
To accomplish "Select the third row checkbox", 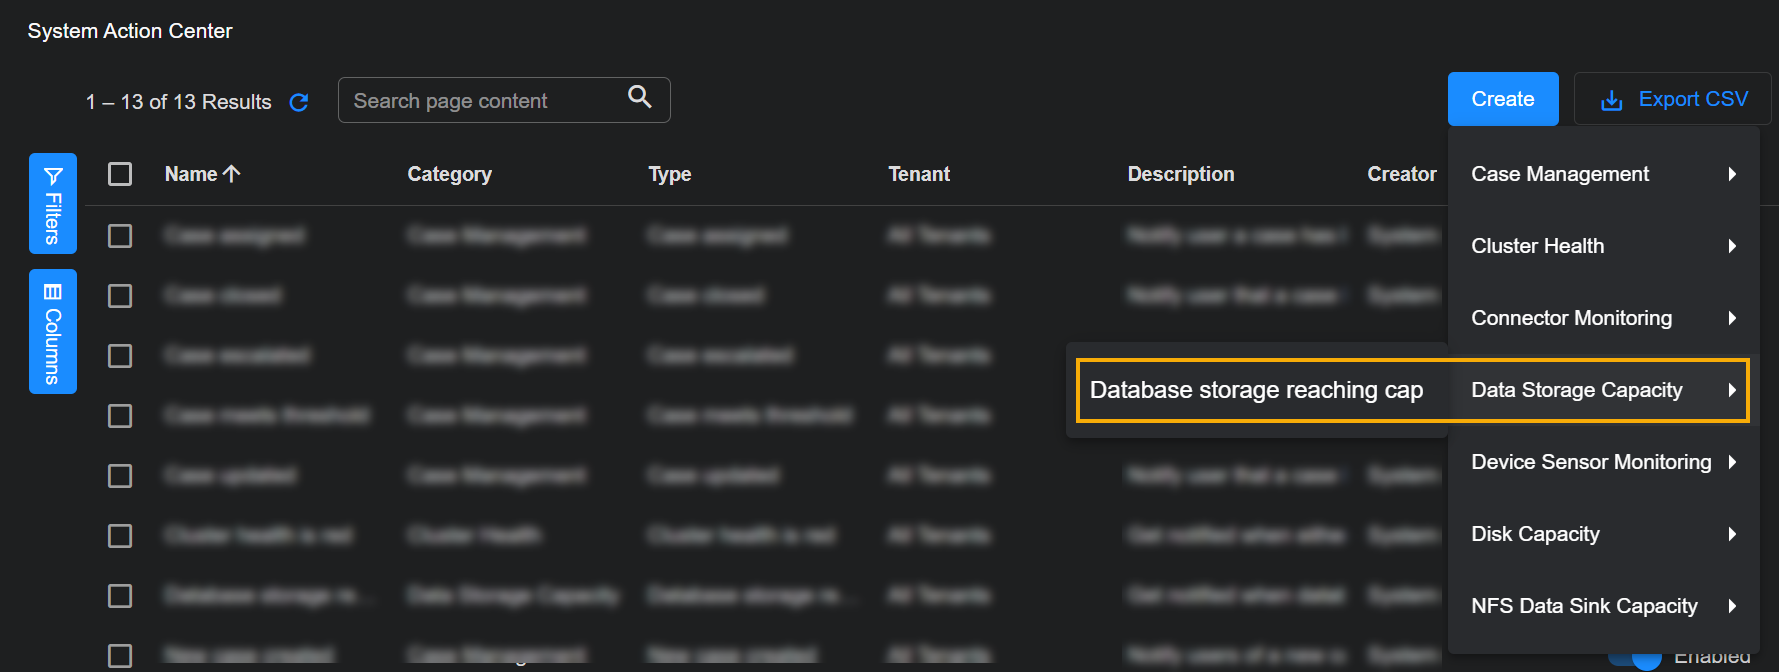I will coord(120,356).
